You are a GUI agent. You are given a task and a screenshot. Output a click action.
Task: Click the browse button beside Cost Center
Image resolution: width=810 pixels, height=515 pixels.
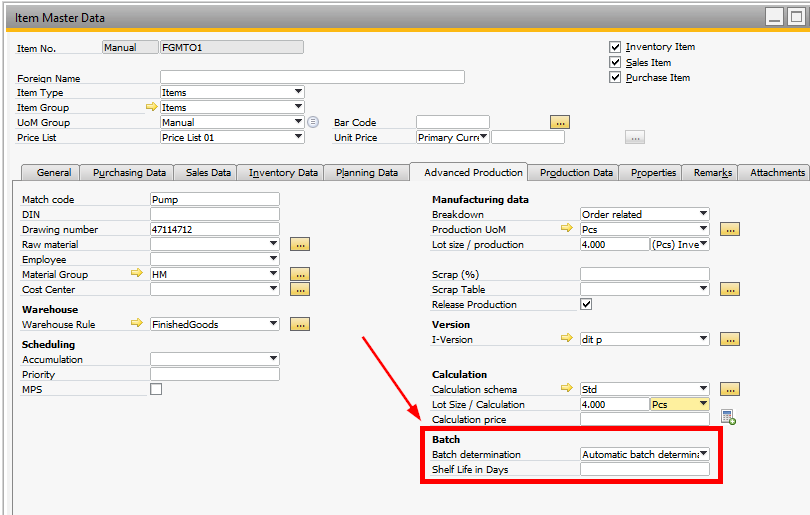click(x=300, y=289)
